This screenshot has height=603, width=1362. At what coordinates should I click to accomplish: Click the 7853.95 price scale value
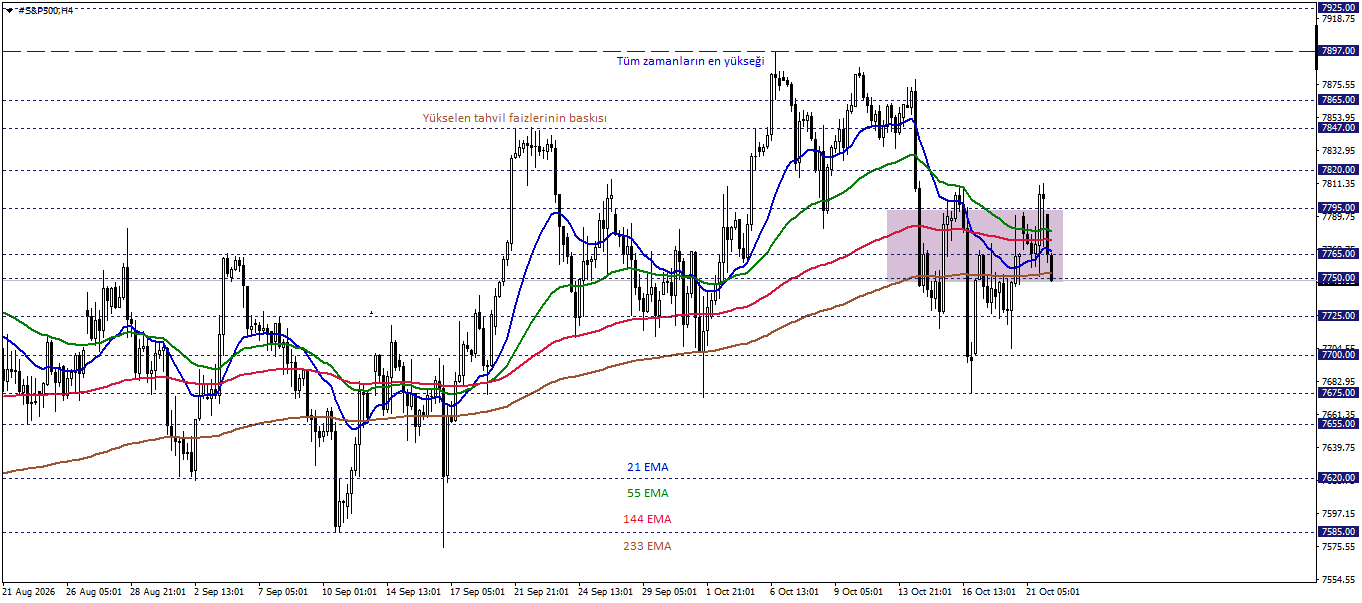1338,117
